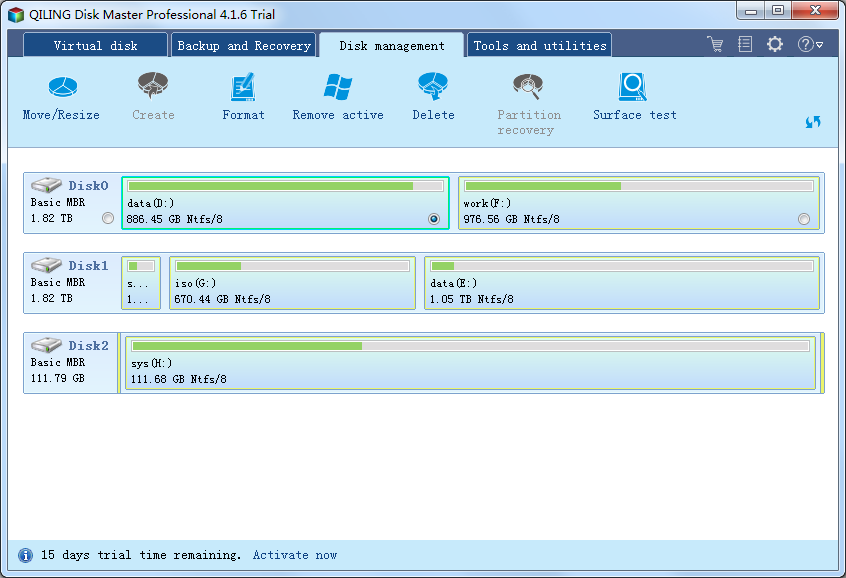The width and height of the screenshot is (846, 578).
Task: Switch to the Virtual disk tab
Action: 95,45
